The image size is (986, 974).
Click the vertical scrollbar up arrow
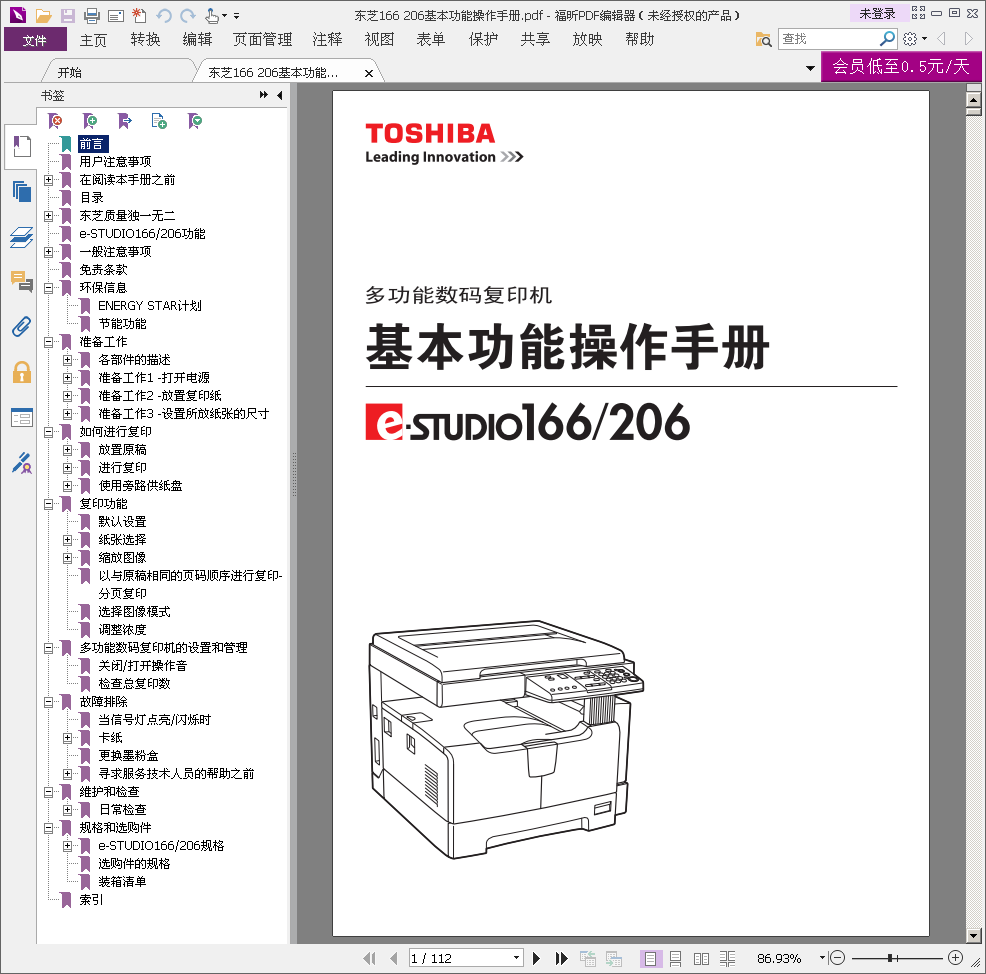(x=973, y=100)
